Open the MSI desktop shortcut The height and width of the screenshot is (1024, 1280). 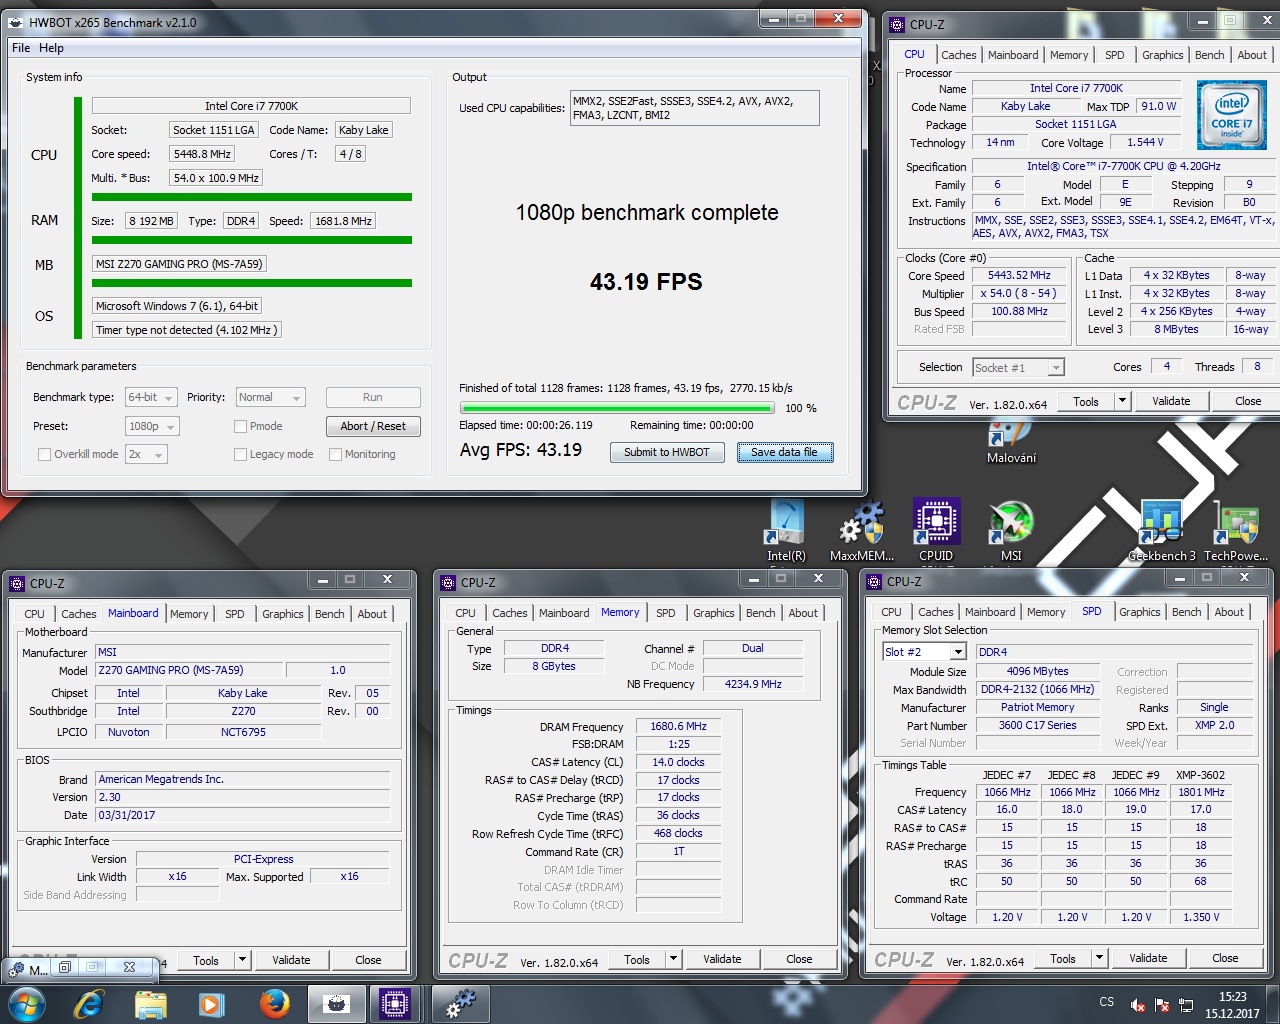tap(1011, 530)
